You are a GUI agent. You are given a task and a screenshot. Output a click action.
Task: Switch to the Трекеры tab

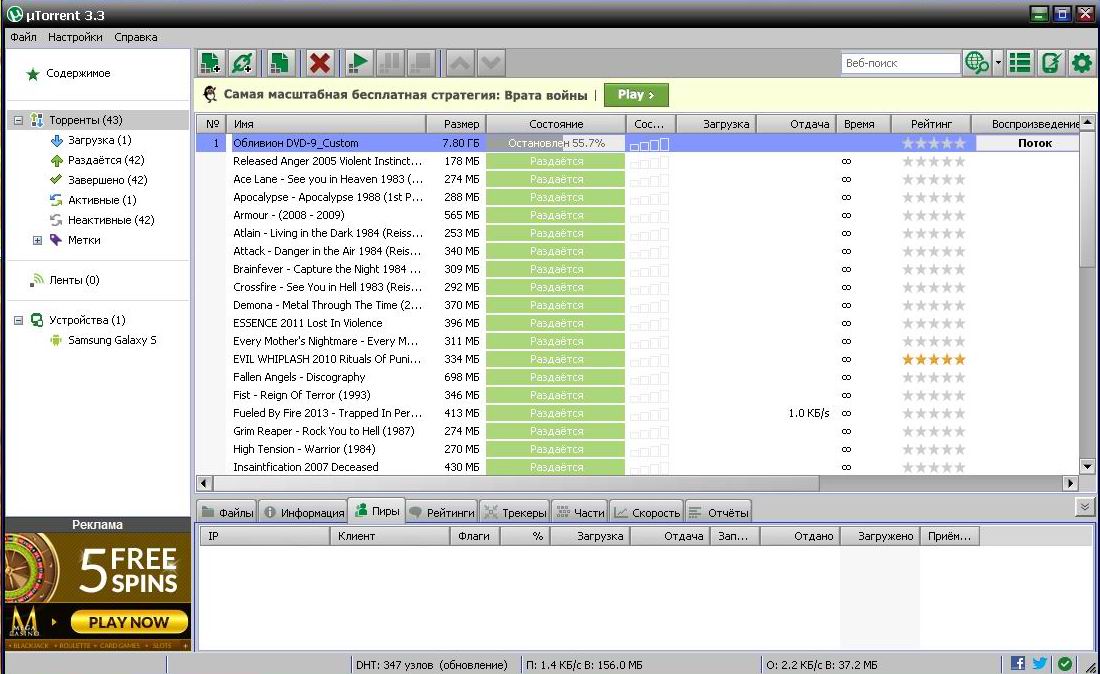pyautogui.click(x=515, y=513)
